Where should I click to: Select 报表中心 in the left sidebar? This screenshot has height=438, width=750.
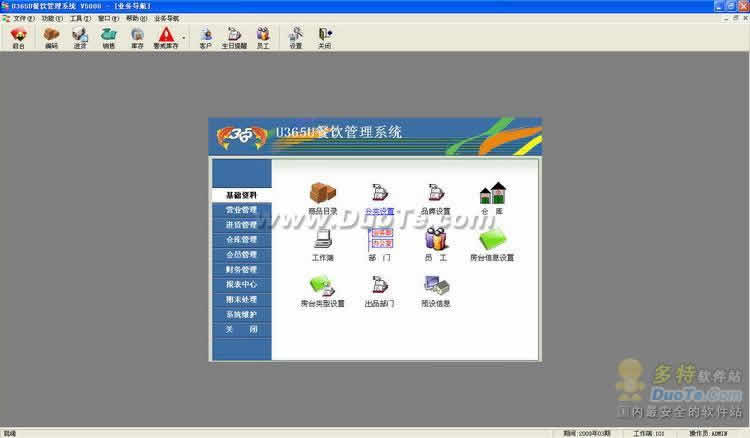(x=241, y=284)
